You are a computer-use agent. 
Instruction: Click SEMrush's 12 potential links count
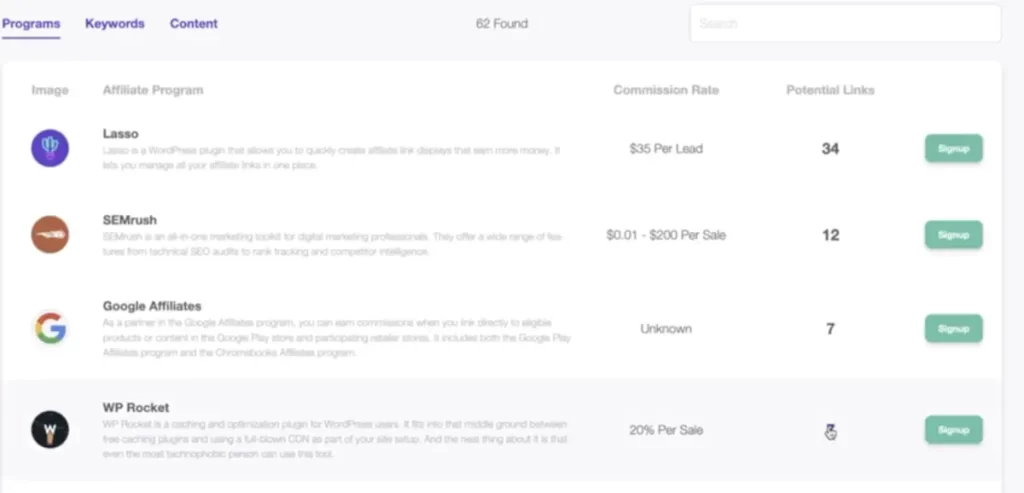[x=830, y=235]
